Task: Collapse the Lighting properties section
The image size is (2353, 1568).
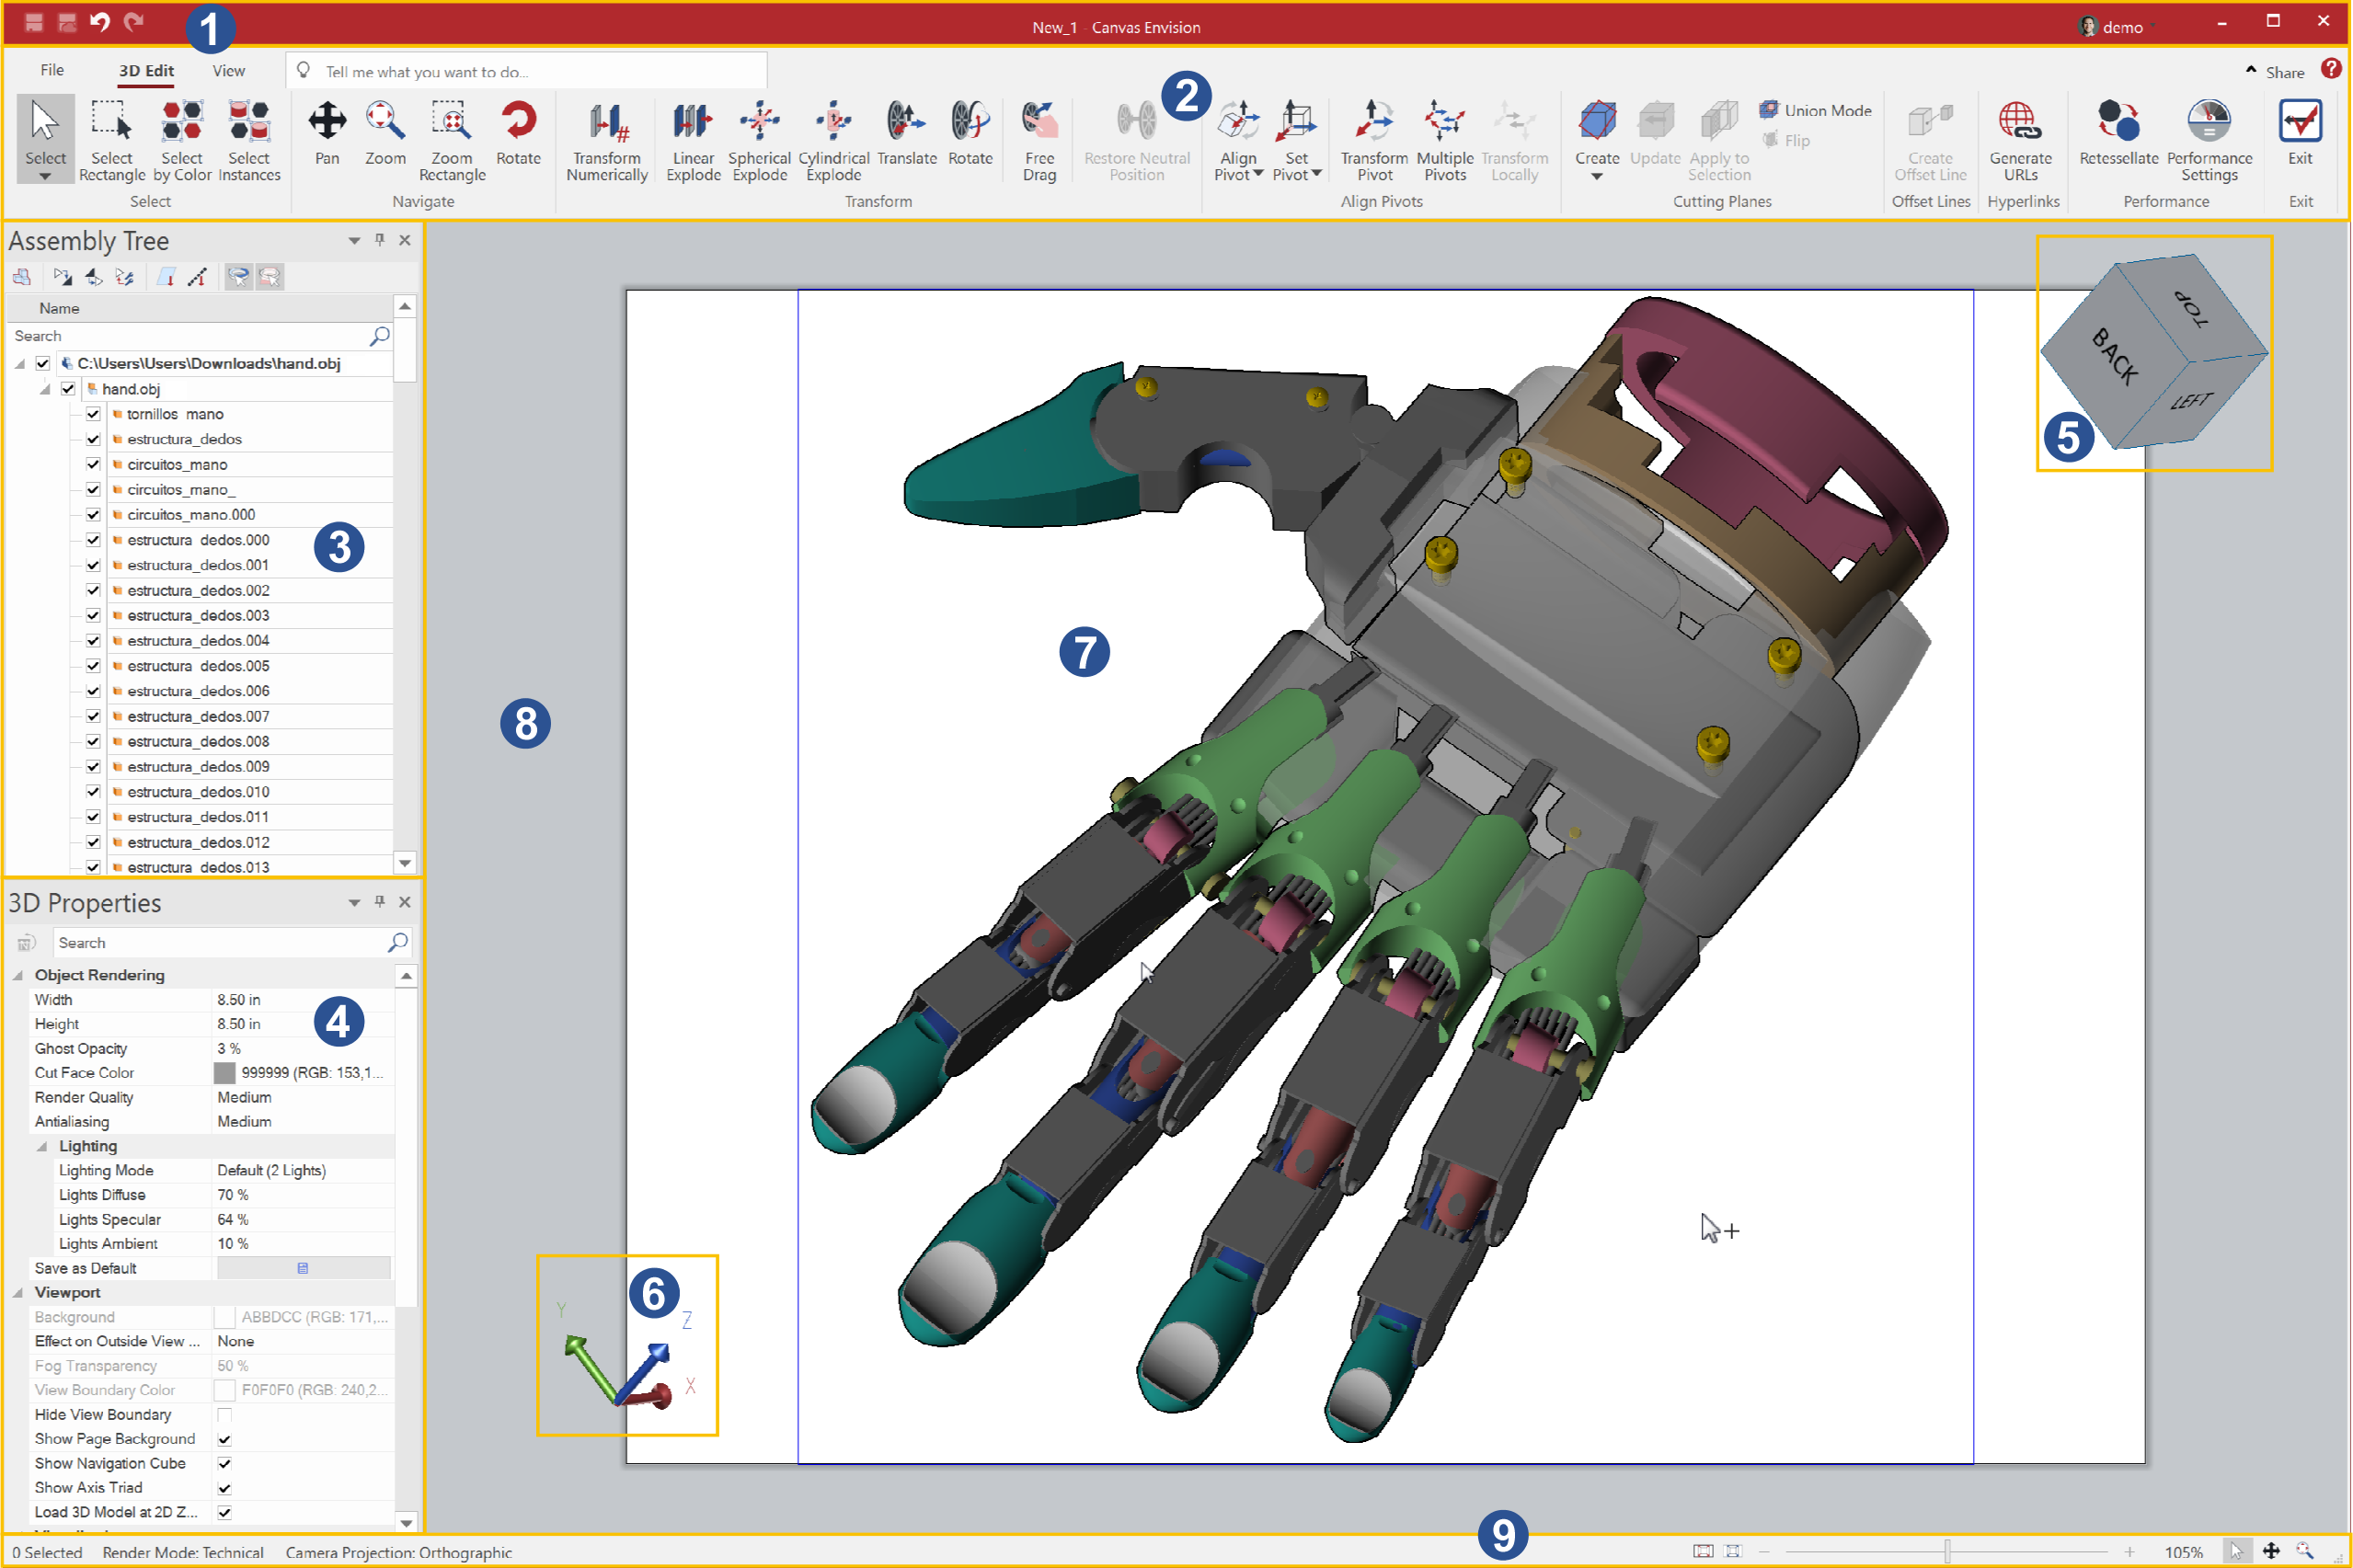Action: (41, 1147)
